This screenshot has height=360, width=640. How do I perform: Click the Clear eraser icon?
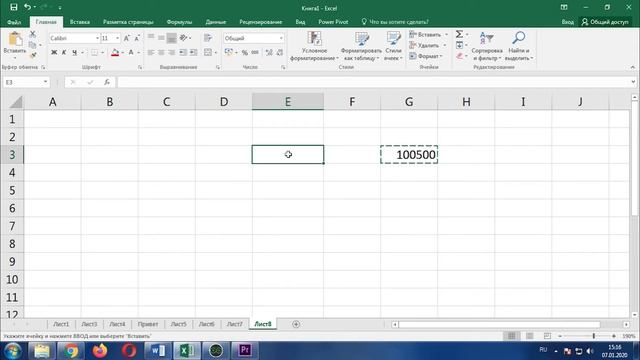(x=460, y=56)
